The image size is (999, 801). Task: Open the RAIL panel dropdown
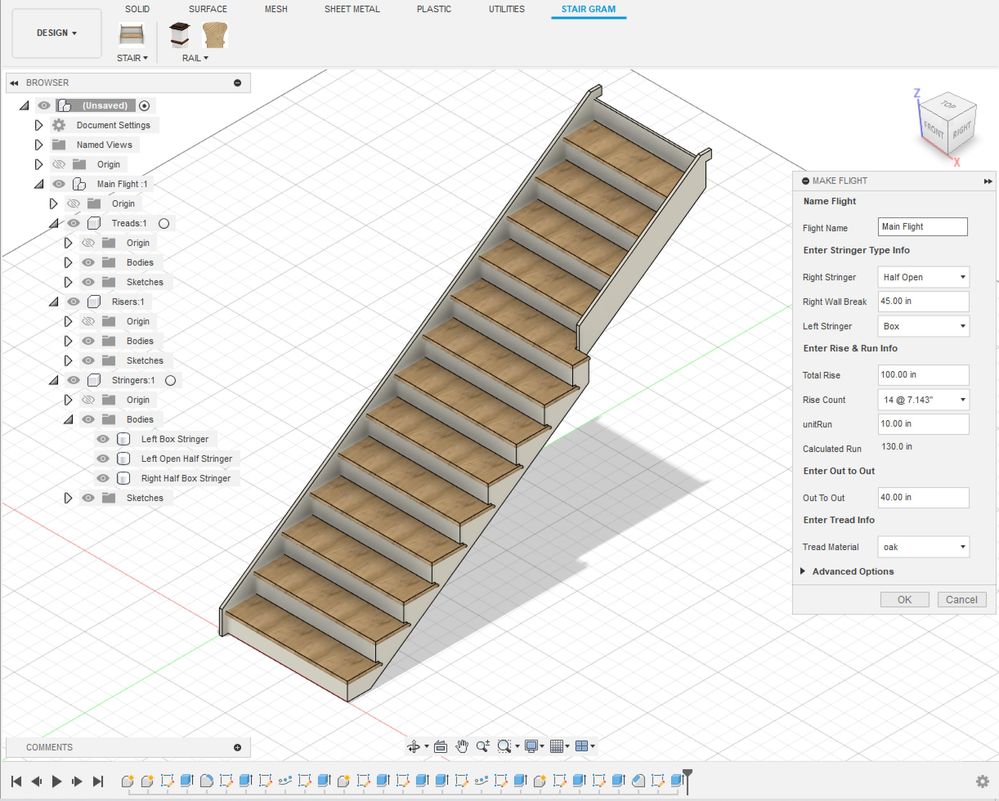tap(195, 58)
